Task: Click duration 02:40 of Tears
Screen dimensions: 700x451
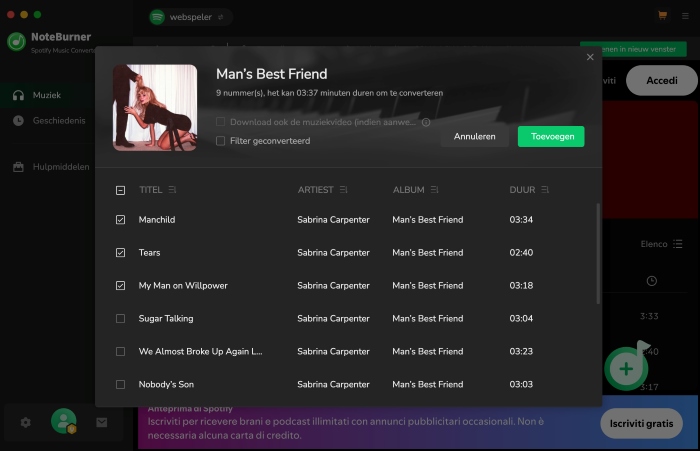Action: 521,253
